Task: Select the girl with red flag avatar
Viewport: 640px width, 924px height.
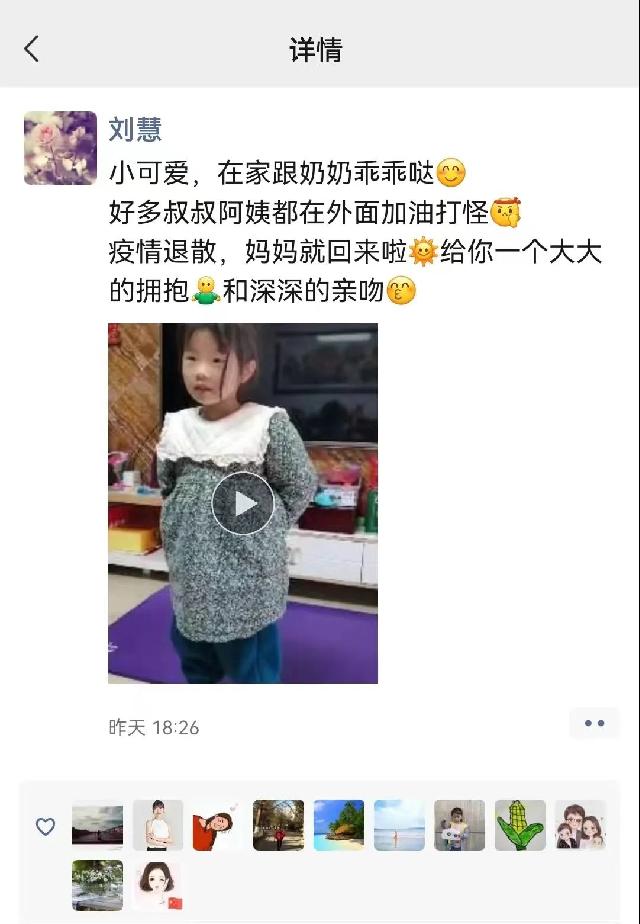Action: (x=158, y=885)
